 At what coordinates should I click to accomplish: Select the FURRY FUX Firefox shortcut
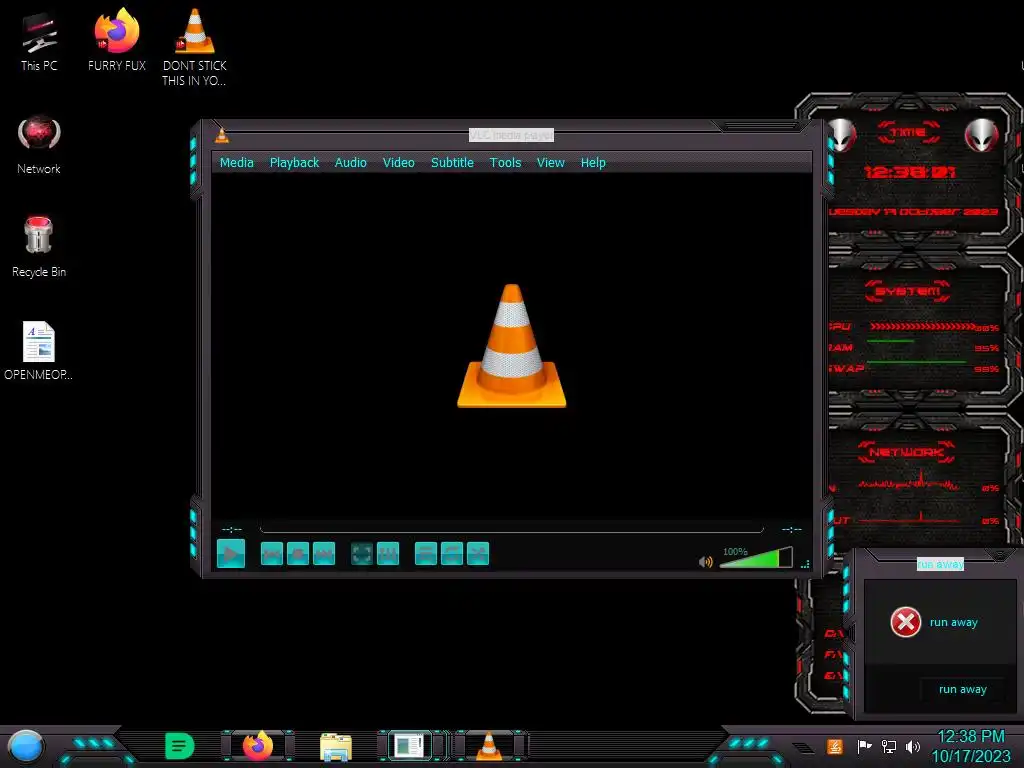(117, 39)
